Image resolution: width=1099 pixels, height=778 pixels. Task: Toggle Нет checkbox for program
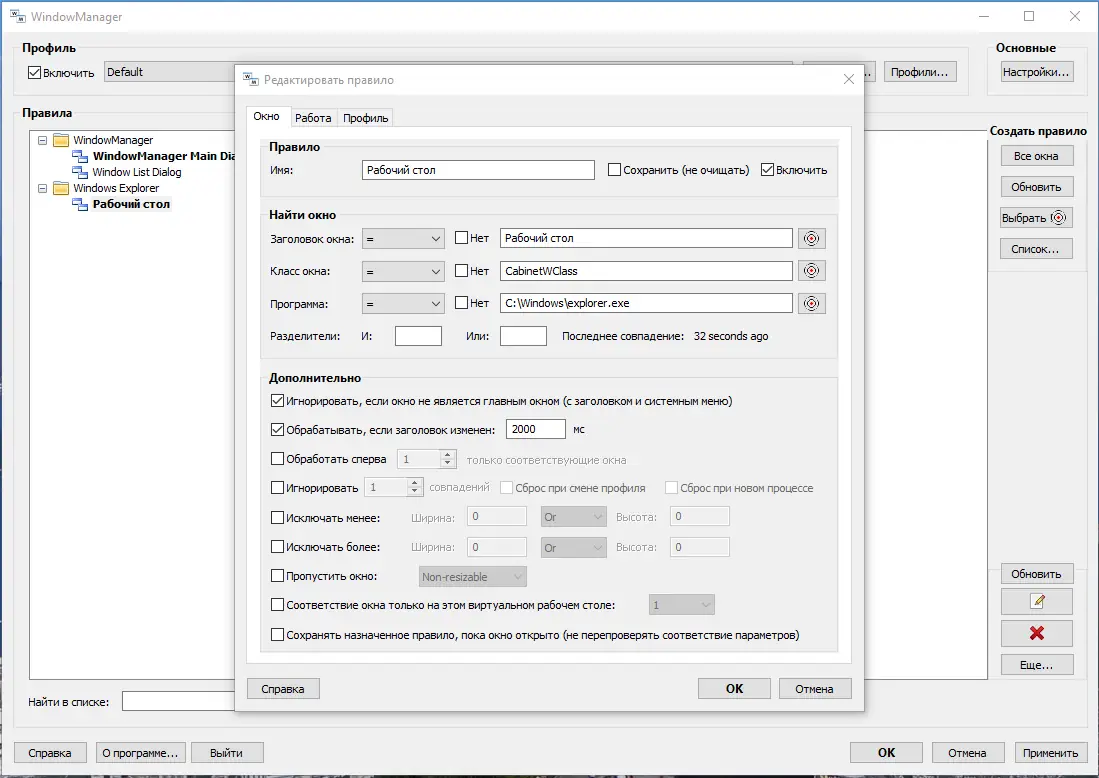tap(461, 303)
